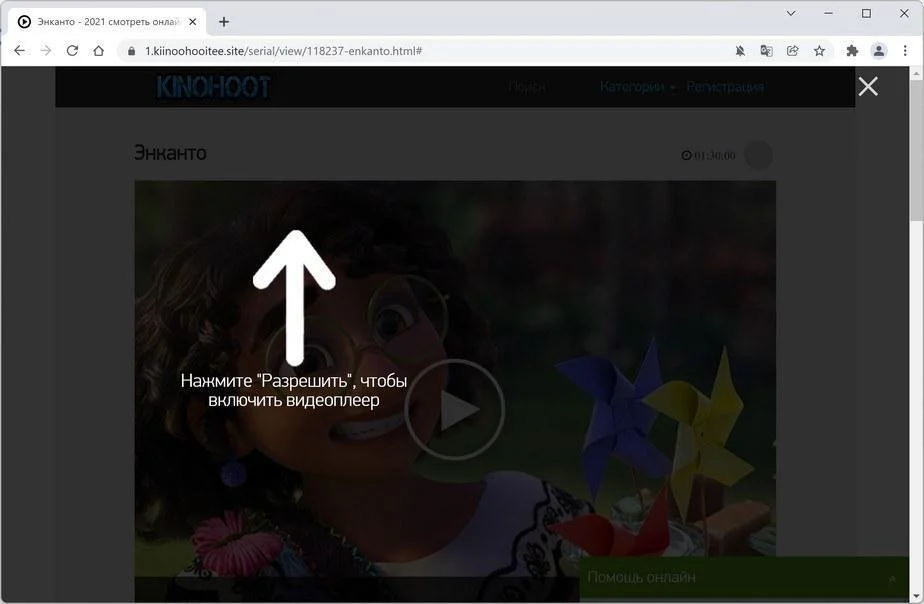This screenshot has height=604, width=924.
Task: Open the Chrome three-dot menu
Action: tap(905, 51)
